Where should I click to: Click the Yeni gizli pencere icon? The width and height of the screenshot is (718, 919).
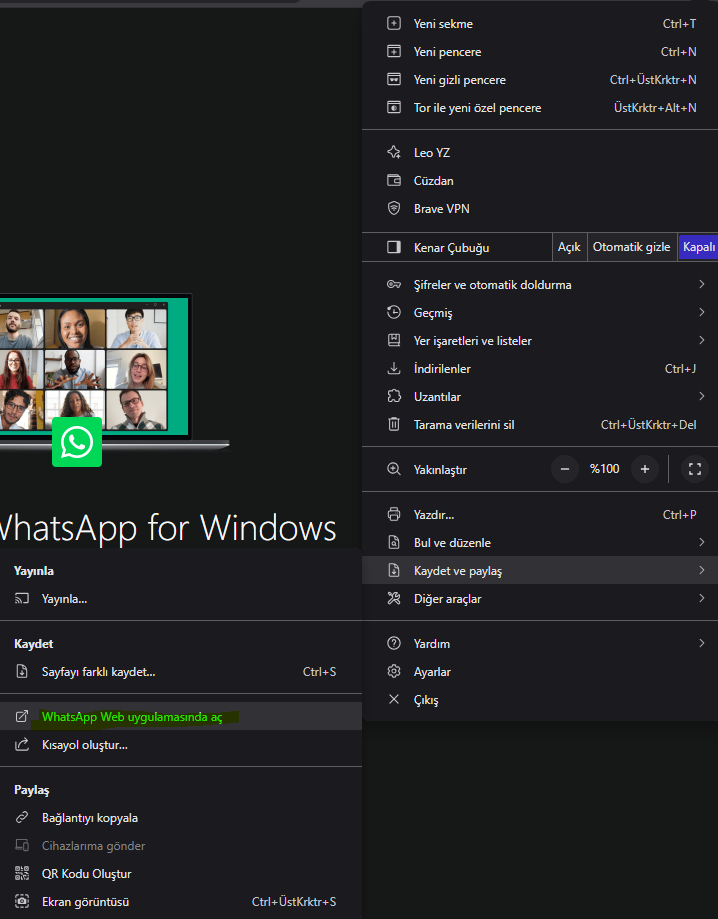coord(394,79)
